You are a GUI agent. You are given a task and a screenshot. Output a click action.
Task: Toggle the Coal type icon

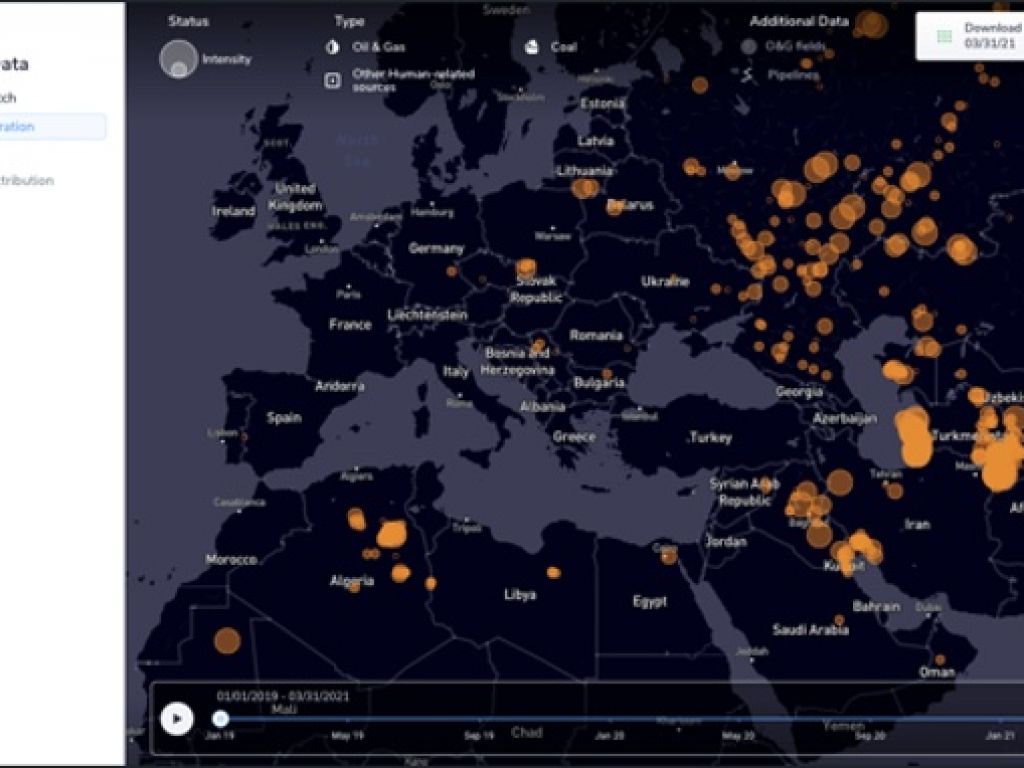(x=531, y=47)
